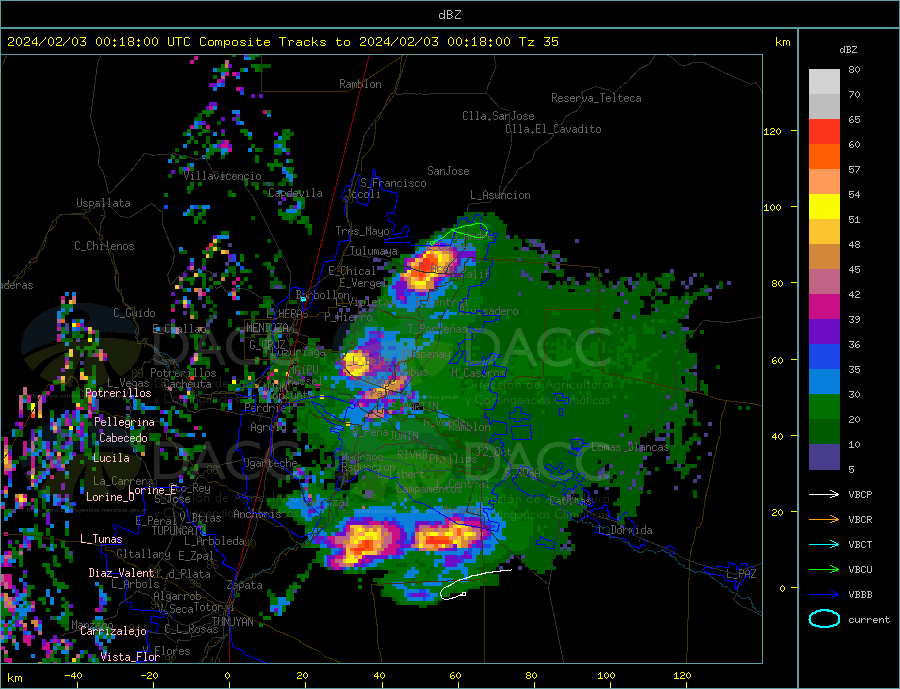Click the 35-36 dBZ blue color swatch
The width and height of the screenshot is (900, 689).
(824, 357)
